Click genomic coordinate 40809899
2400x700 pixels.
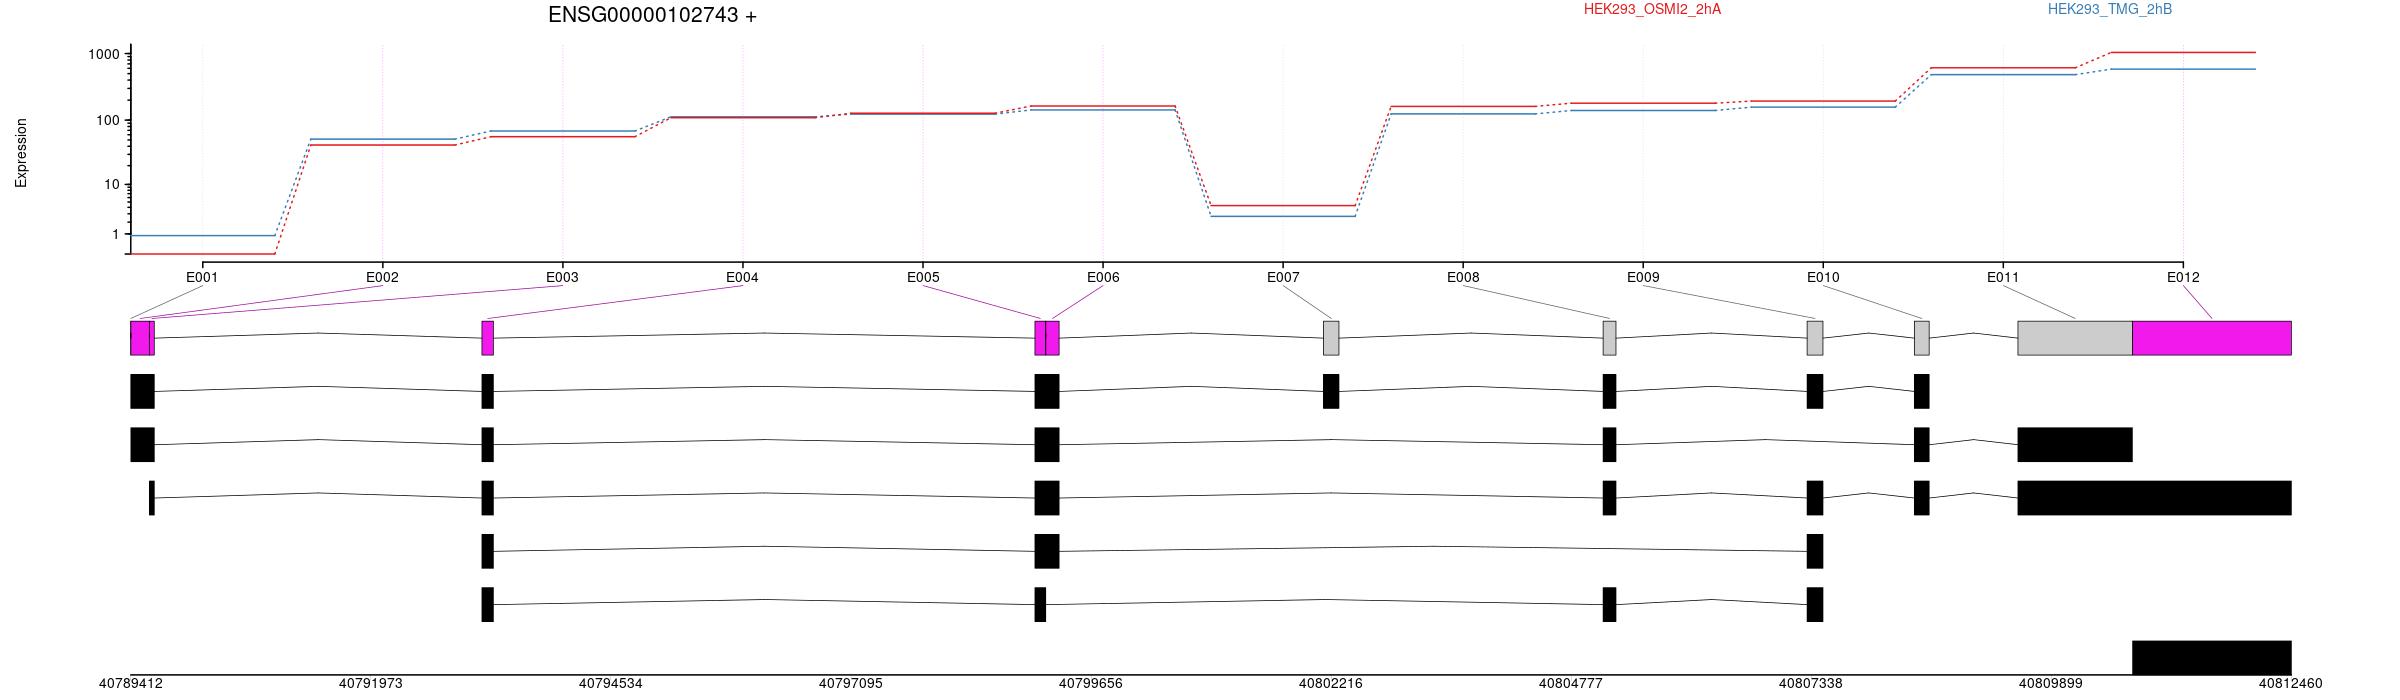2051,684
